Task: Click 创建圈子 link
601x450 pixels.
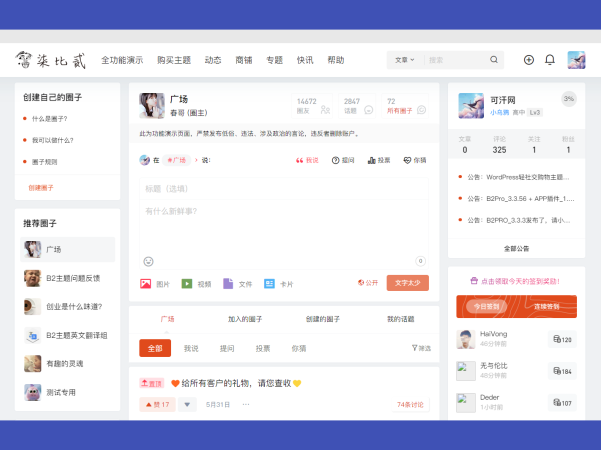Action: click(x=41, y=188)
